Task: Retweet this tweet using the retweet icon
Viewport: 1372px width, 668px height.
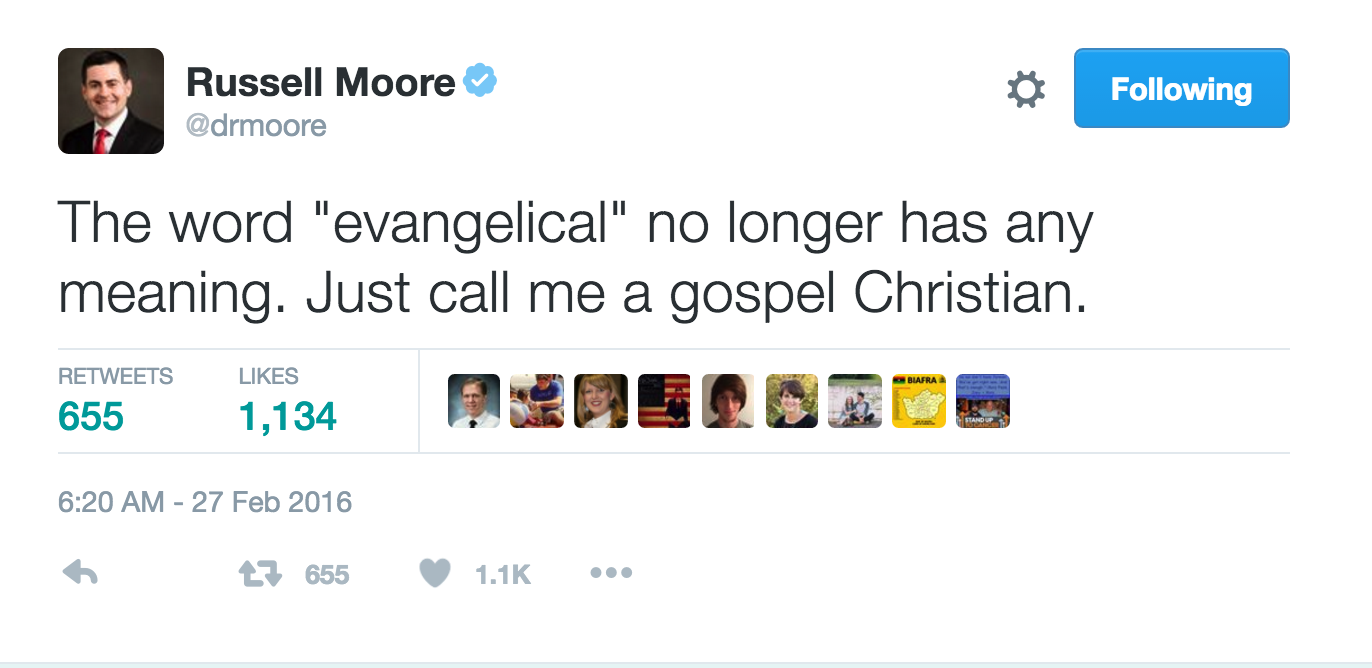Action: point(262,573)
